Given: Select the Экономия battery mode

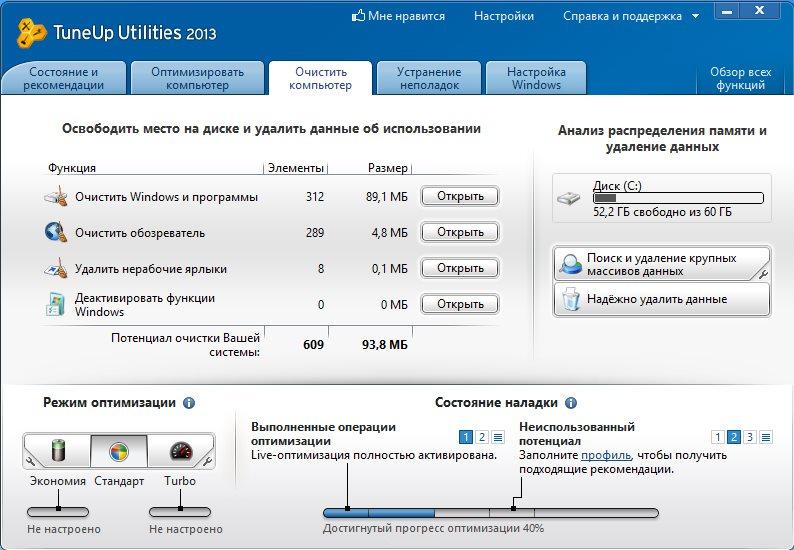Looking at the screenshot, I should (58, 451).
